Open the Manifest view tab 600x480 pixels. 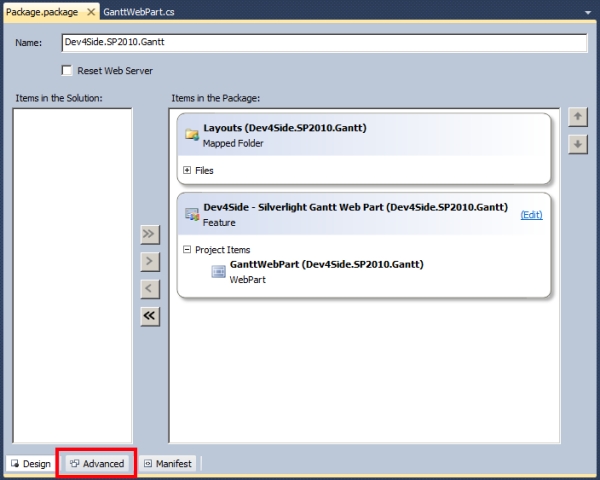coord(168,464)
